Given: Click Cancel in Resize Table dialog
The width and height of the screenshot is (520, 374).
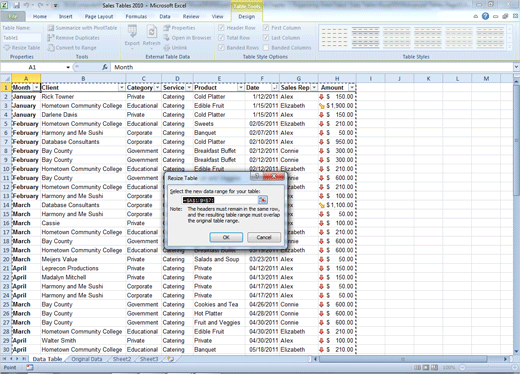Looking at the screenshot, I should (x=264, y=237).
